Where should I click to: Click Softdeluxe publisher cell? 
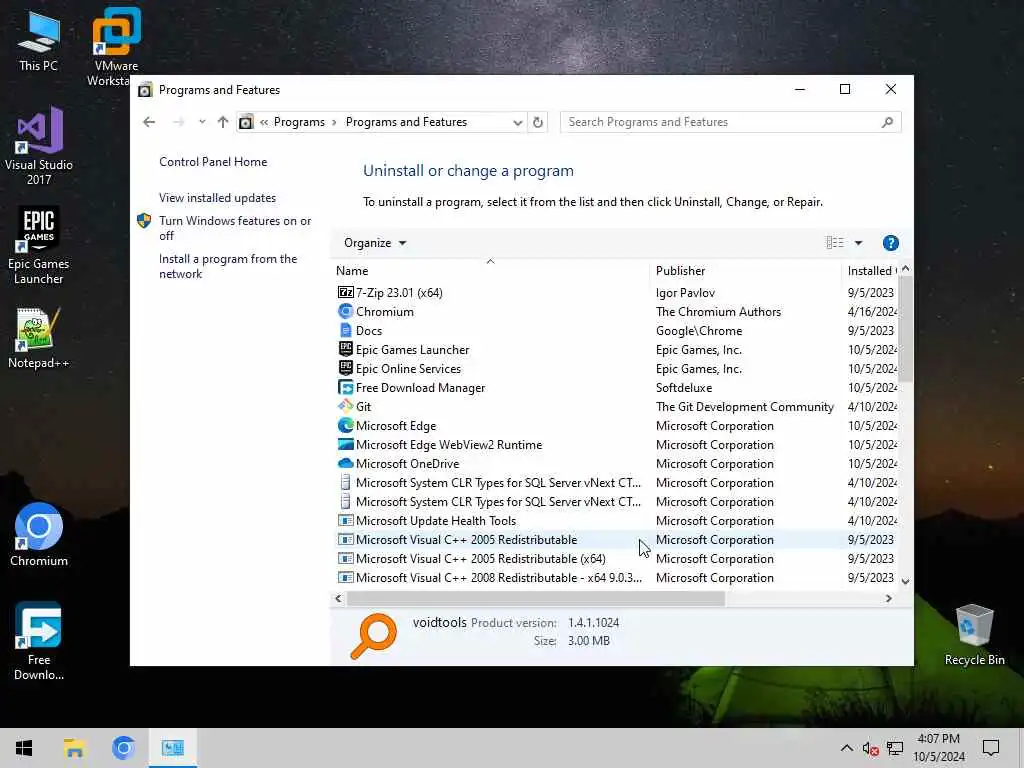coord(684,388)
